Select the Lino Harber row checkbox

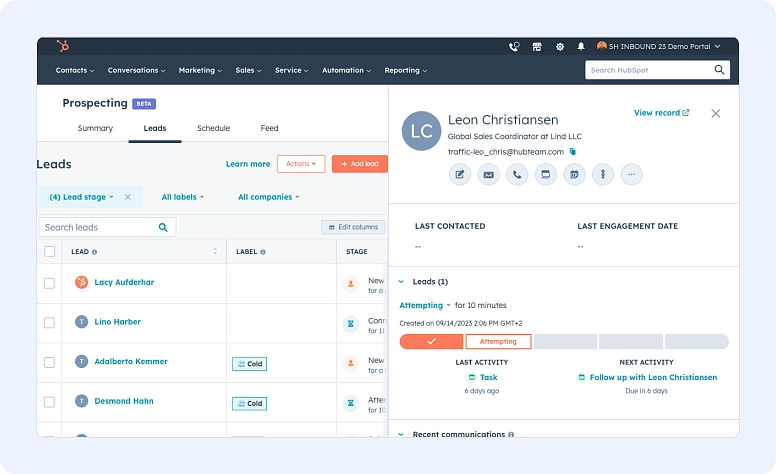click(x=49, y=322)
